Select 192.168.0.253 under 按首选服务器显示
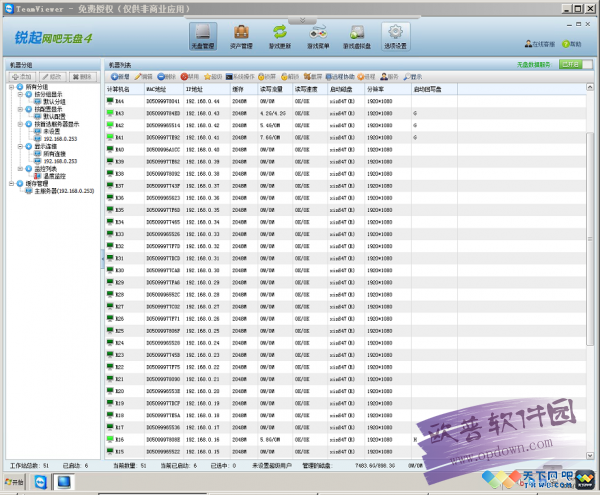The image size is (600, 495). (60, 139)
